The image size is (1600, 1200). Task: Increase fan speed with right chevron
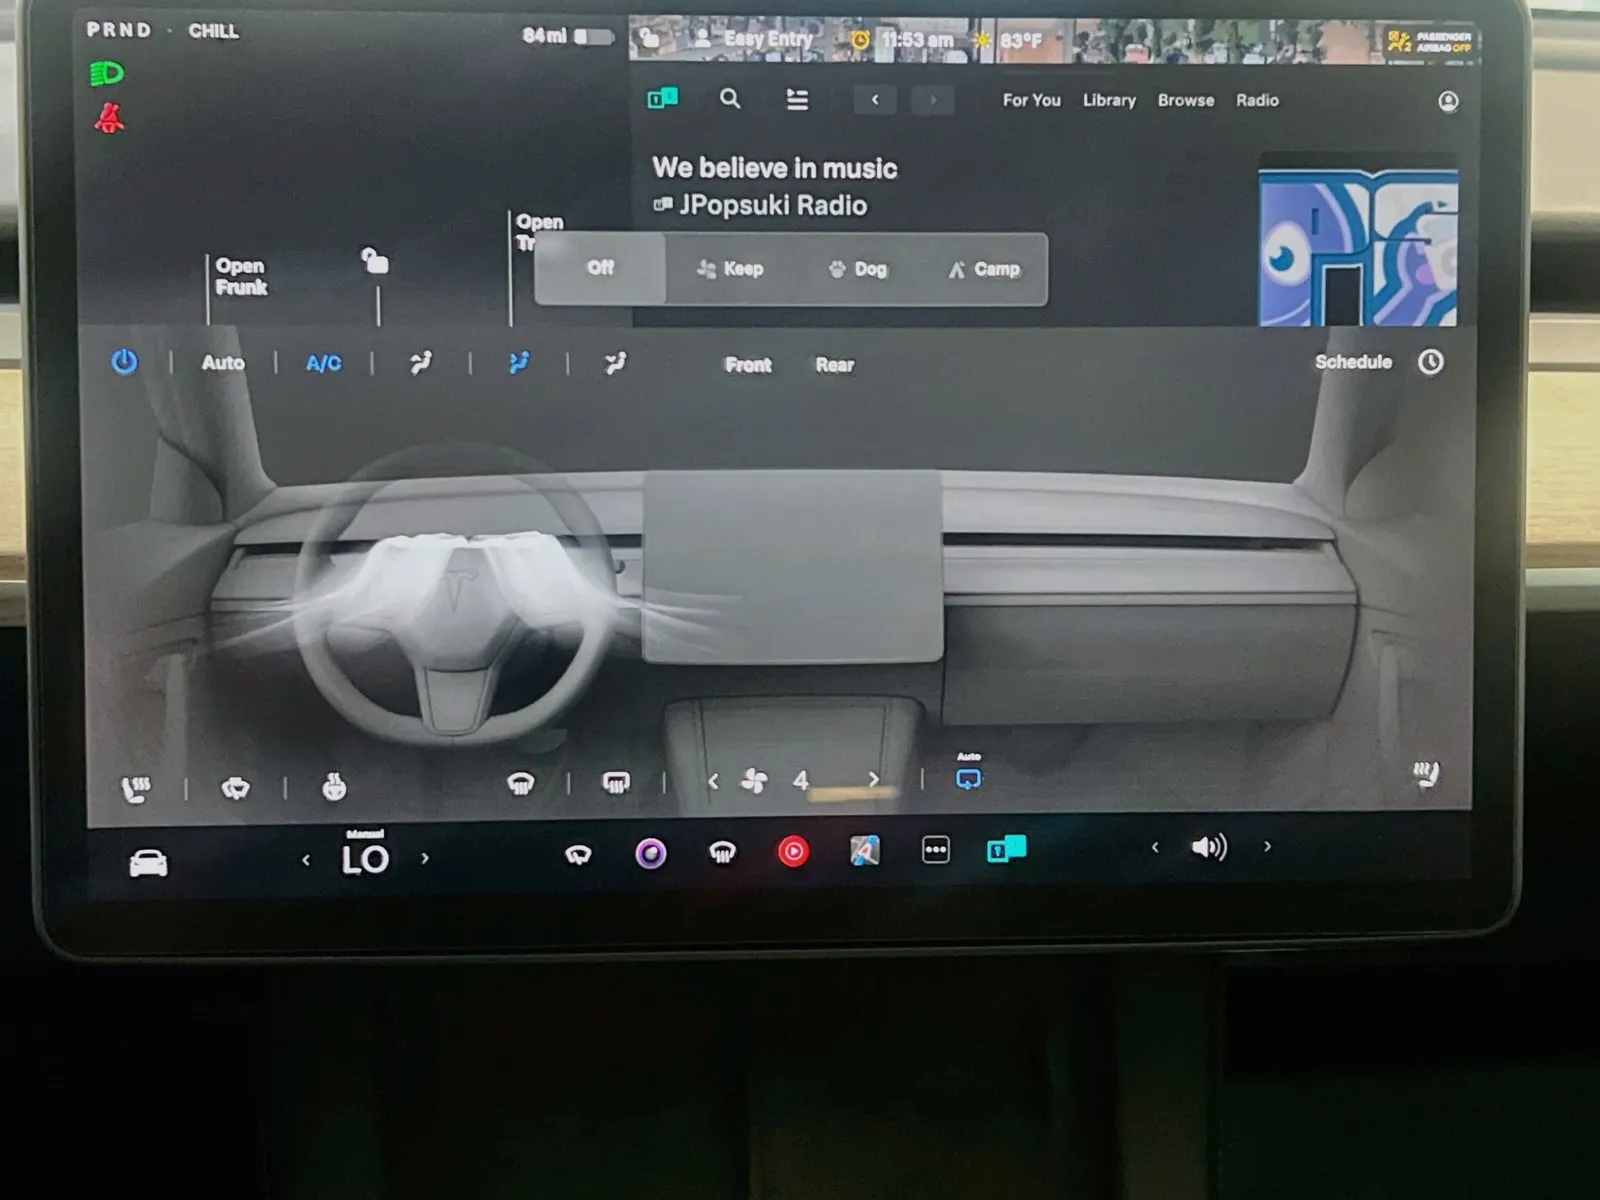coord(874,779)
